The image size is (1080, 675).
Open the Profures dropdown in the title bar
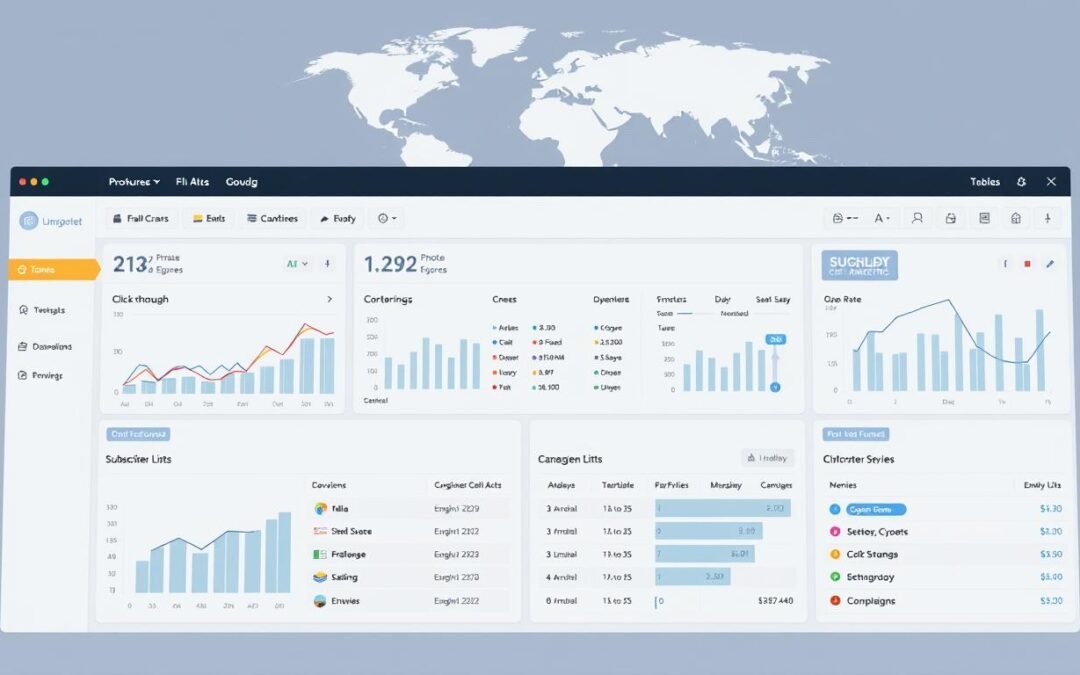coord(134,182)
